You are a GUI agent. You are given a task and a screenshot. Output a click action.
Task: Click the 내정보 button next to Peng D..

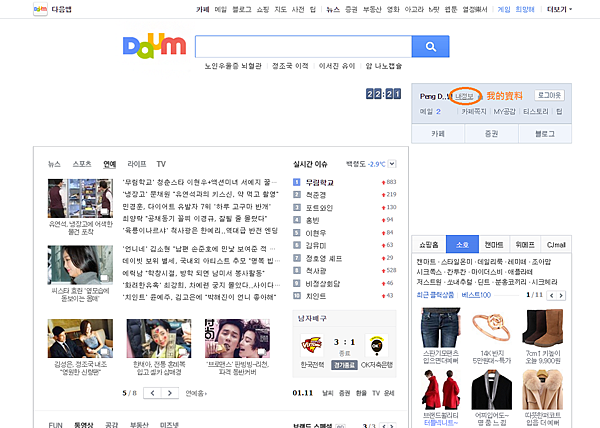pos(464,96)
